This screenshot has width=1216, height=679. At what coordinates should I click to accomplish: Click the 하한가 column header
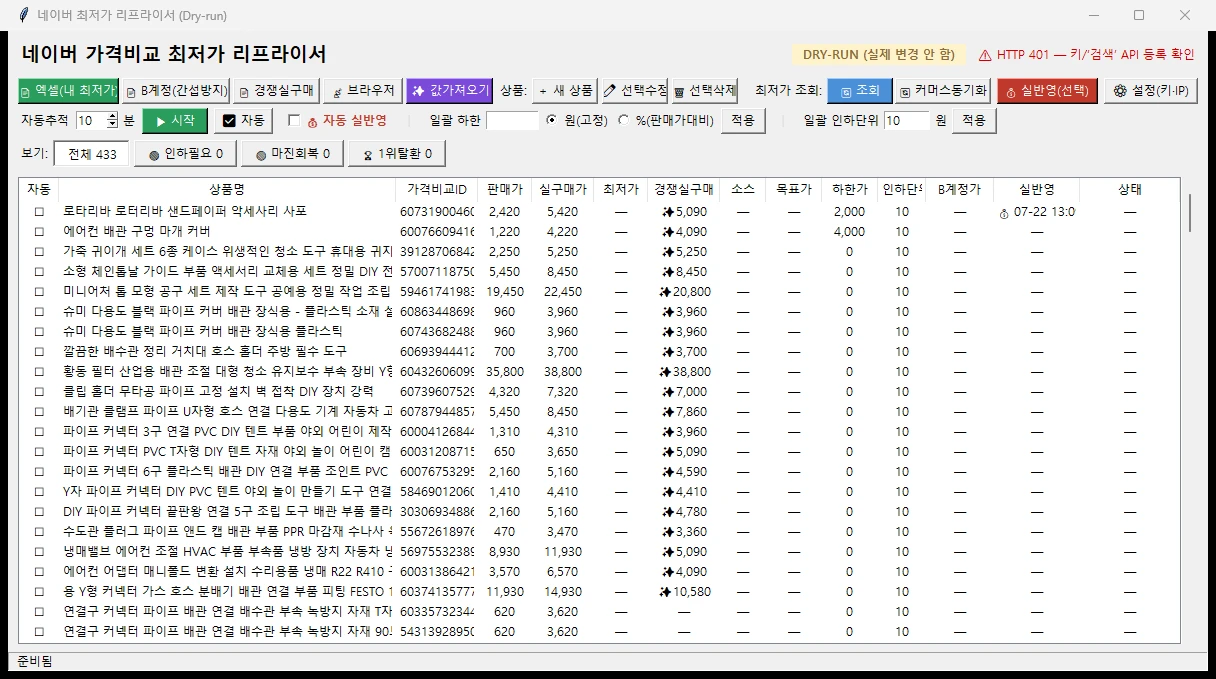tap(849, 189)
